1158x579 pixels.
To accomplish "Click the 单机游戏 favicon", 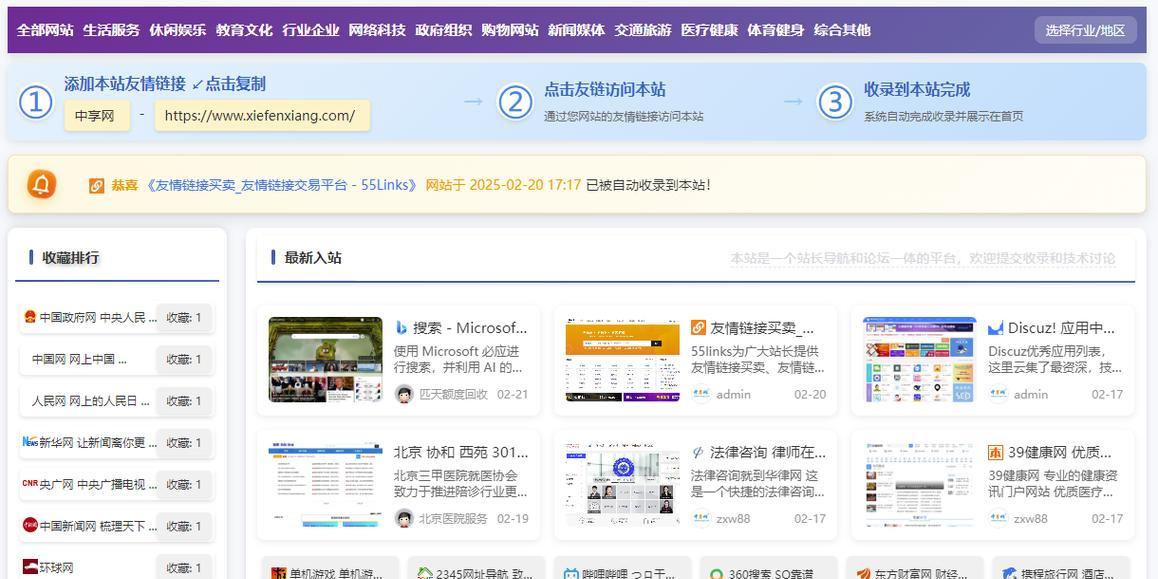I will click(278, 574).
